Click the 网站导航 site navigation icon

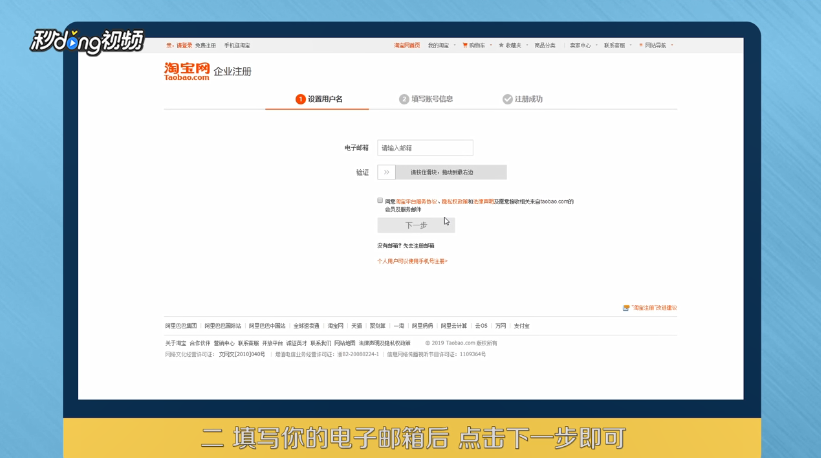coord(641,46)
